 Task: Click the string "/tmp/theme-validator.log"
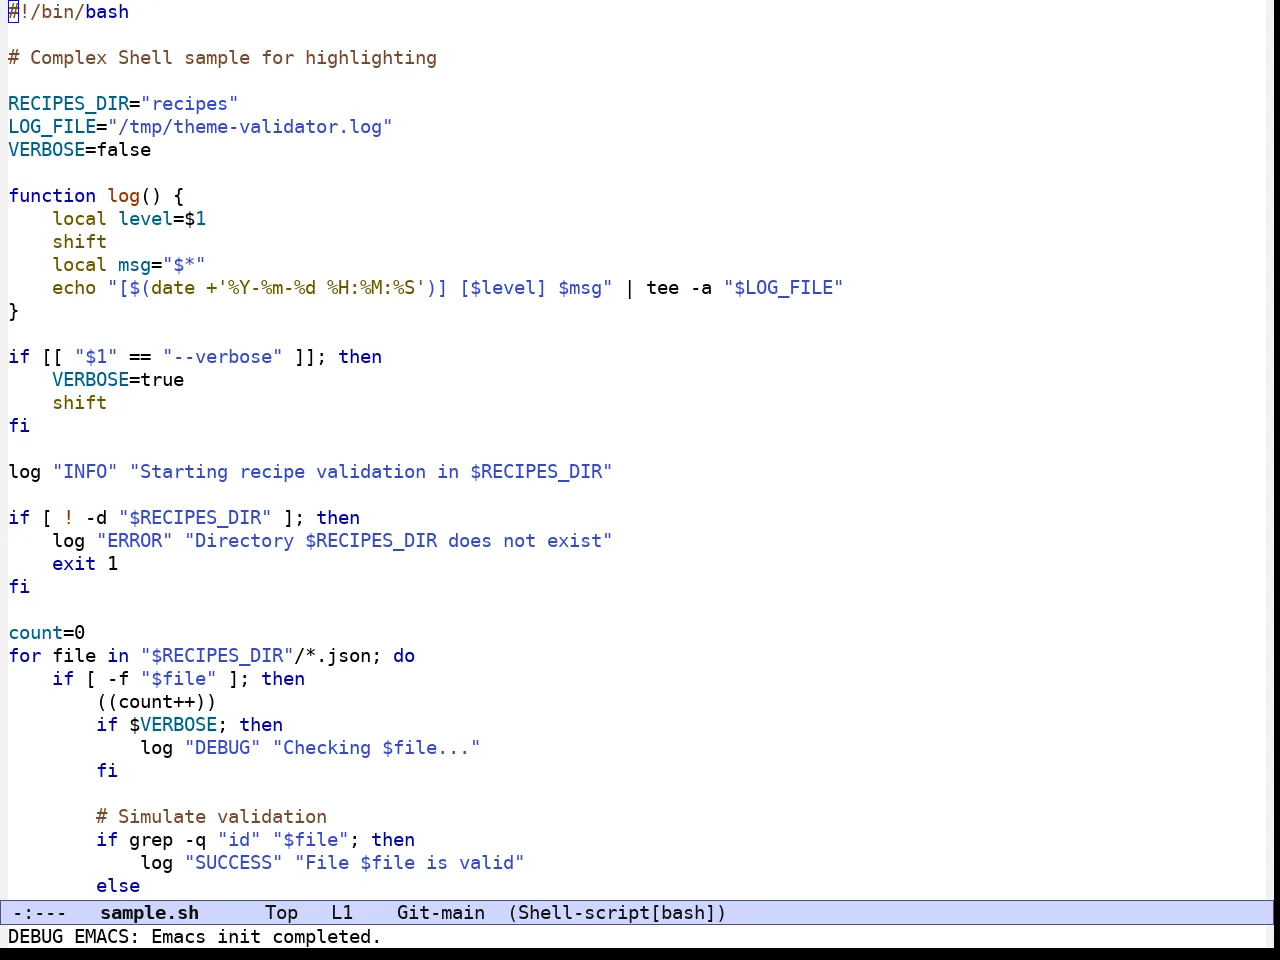tap(250, 127)
